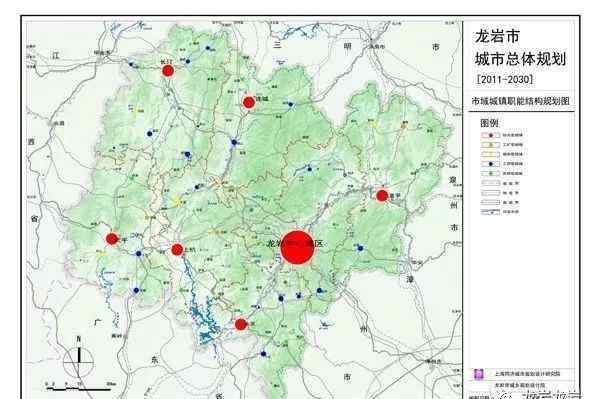Select the 城市总体规划 heading
Image resolution: width=601 pixels, height=399 pixels.
520,59
